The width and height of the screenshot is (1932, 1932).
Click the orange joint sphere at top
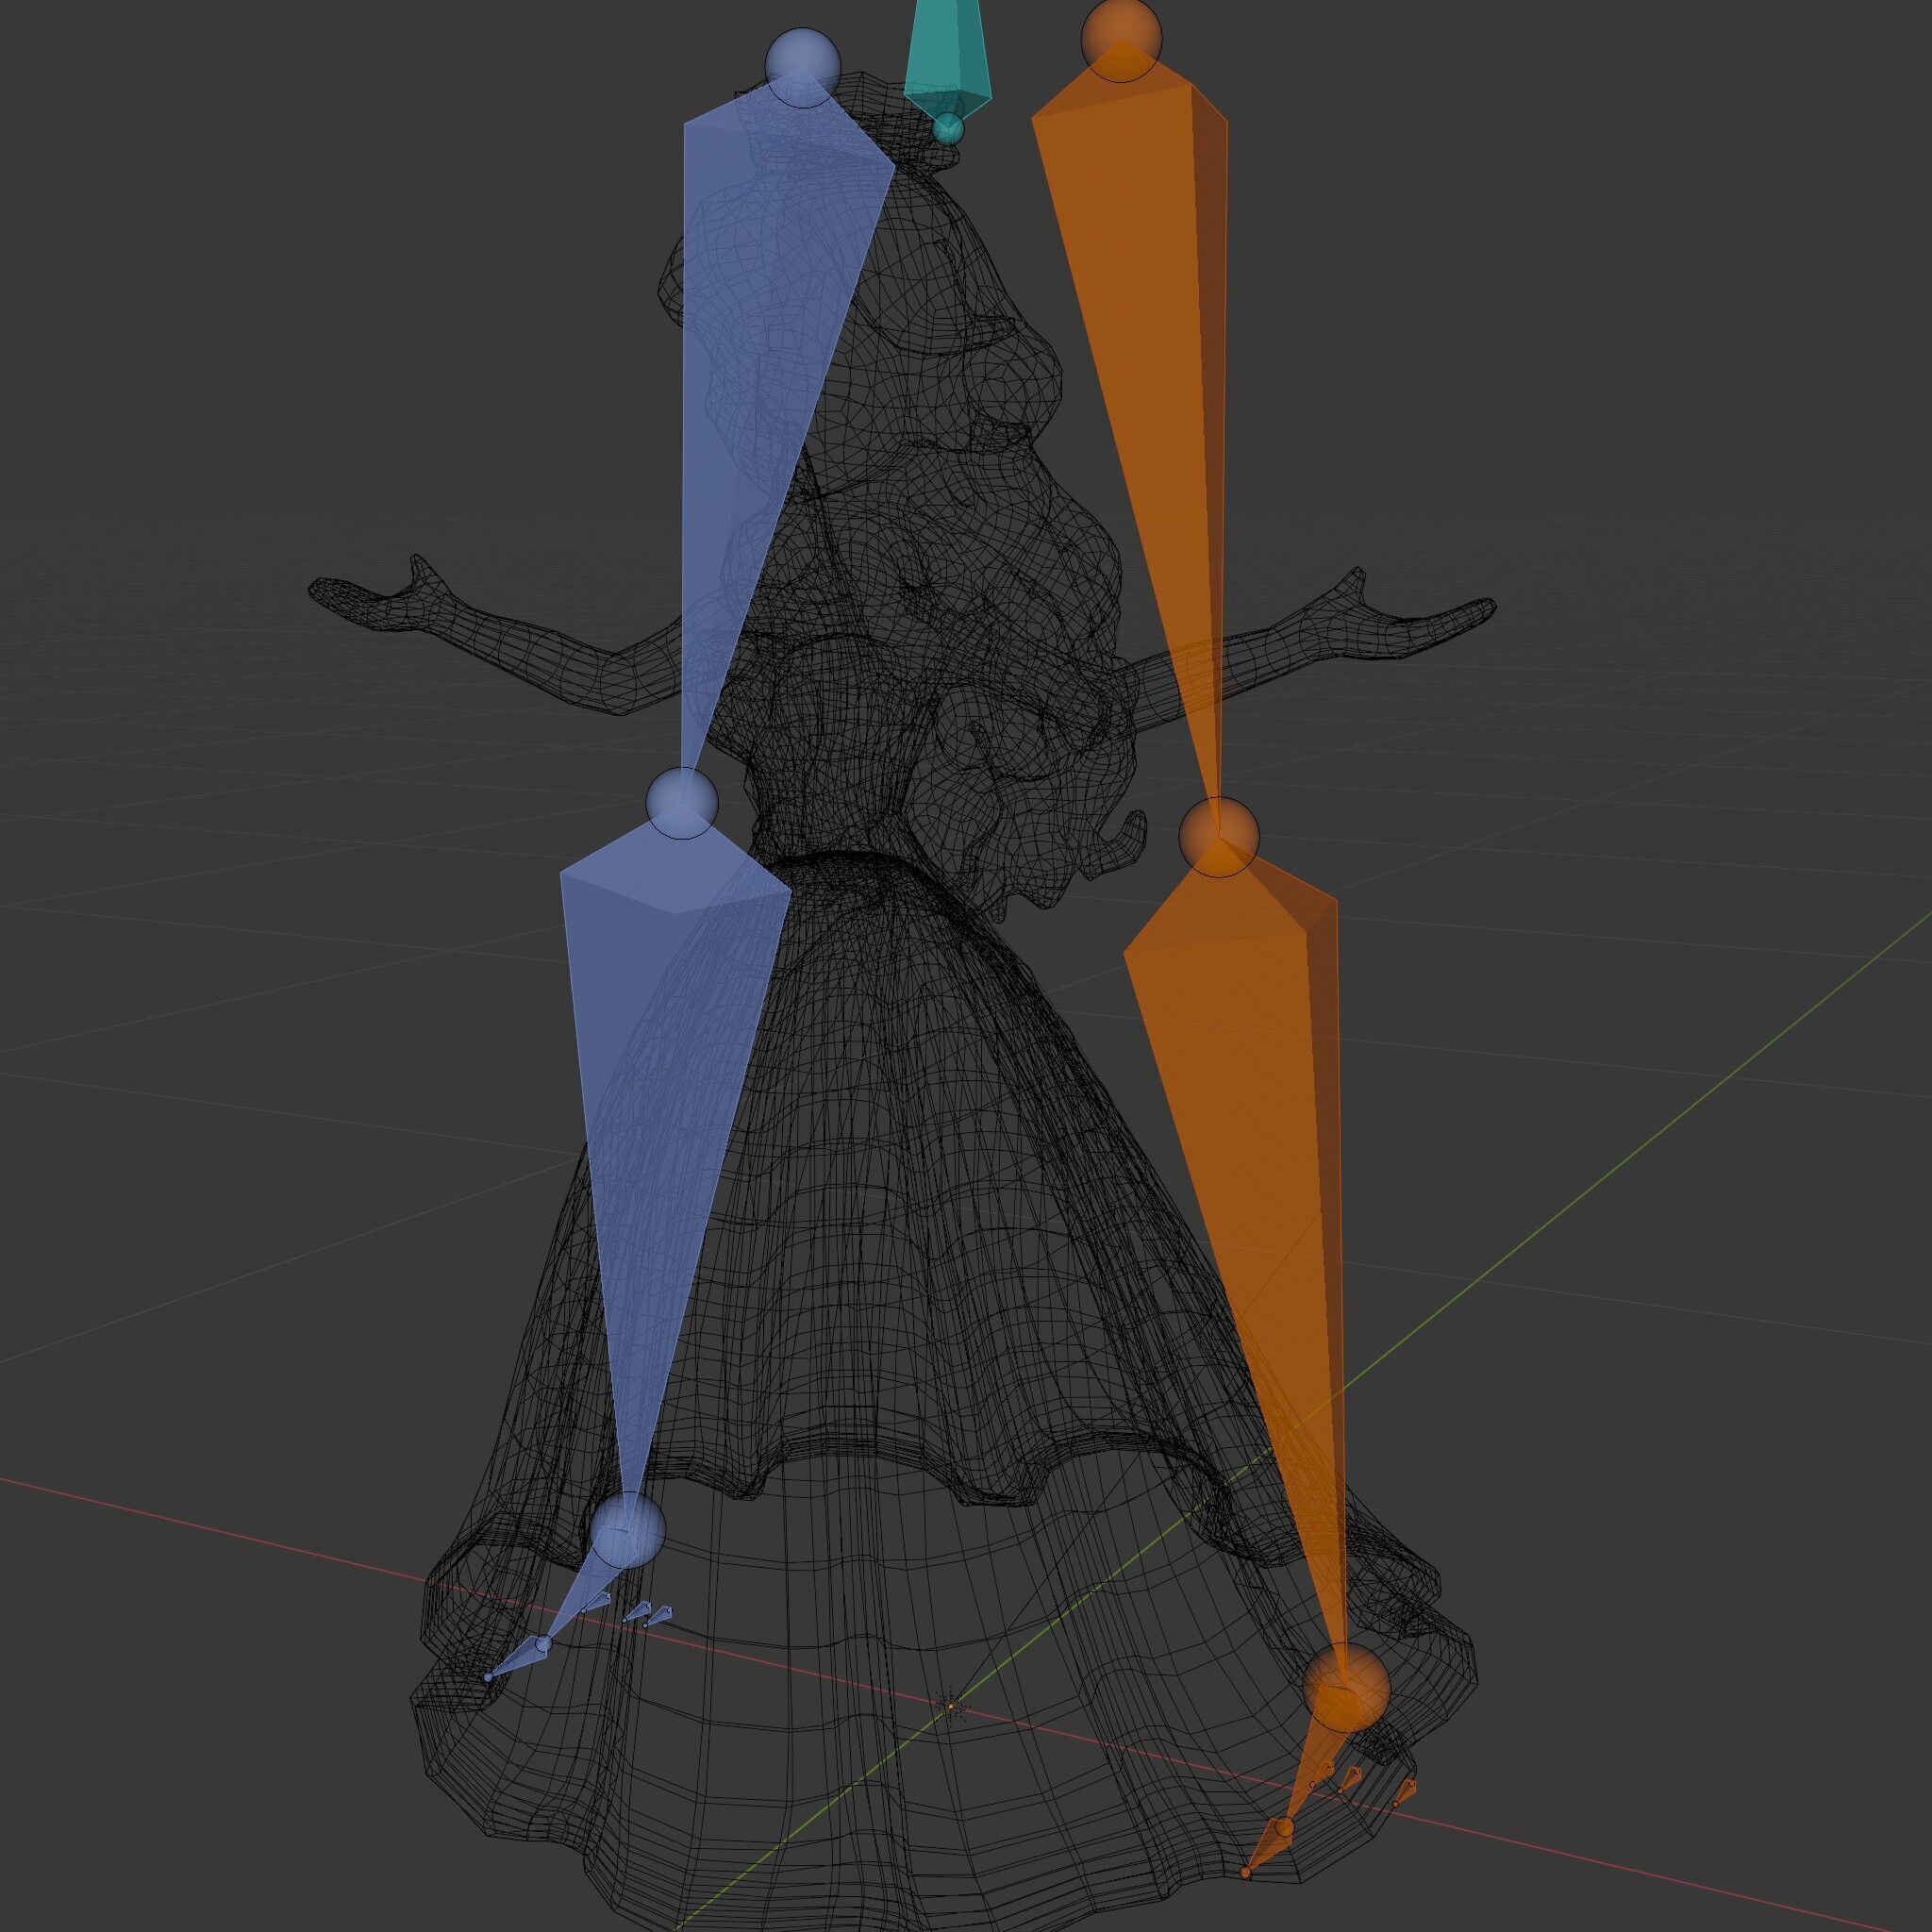point(1121,38)
